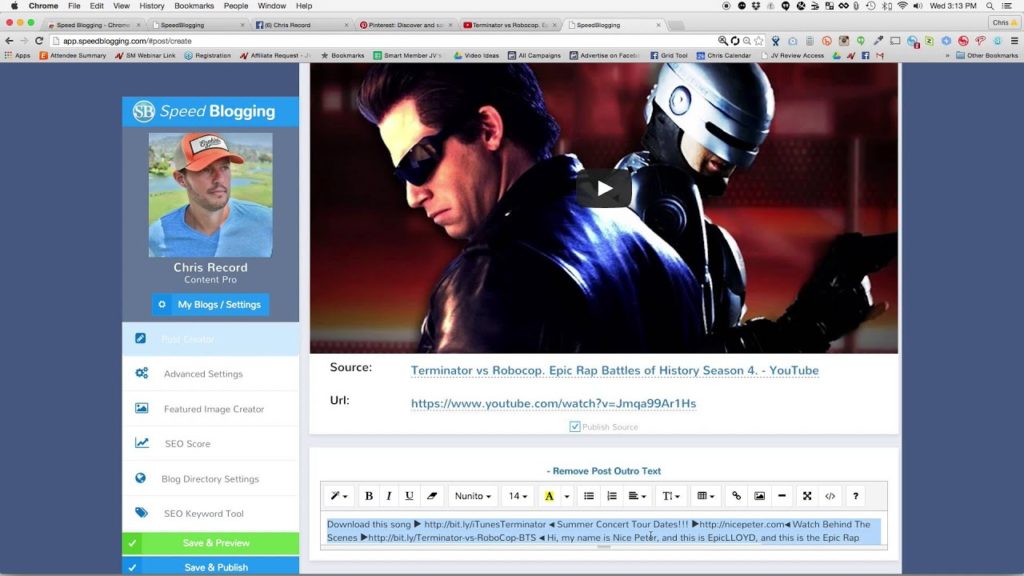Click Remove Post Outro Text link
Viewport: 1024px width, 576px height.
(603, 471)
